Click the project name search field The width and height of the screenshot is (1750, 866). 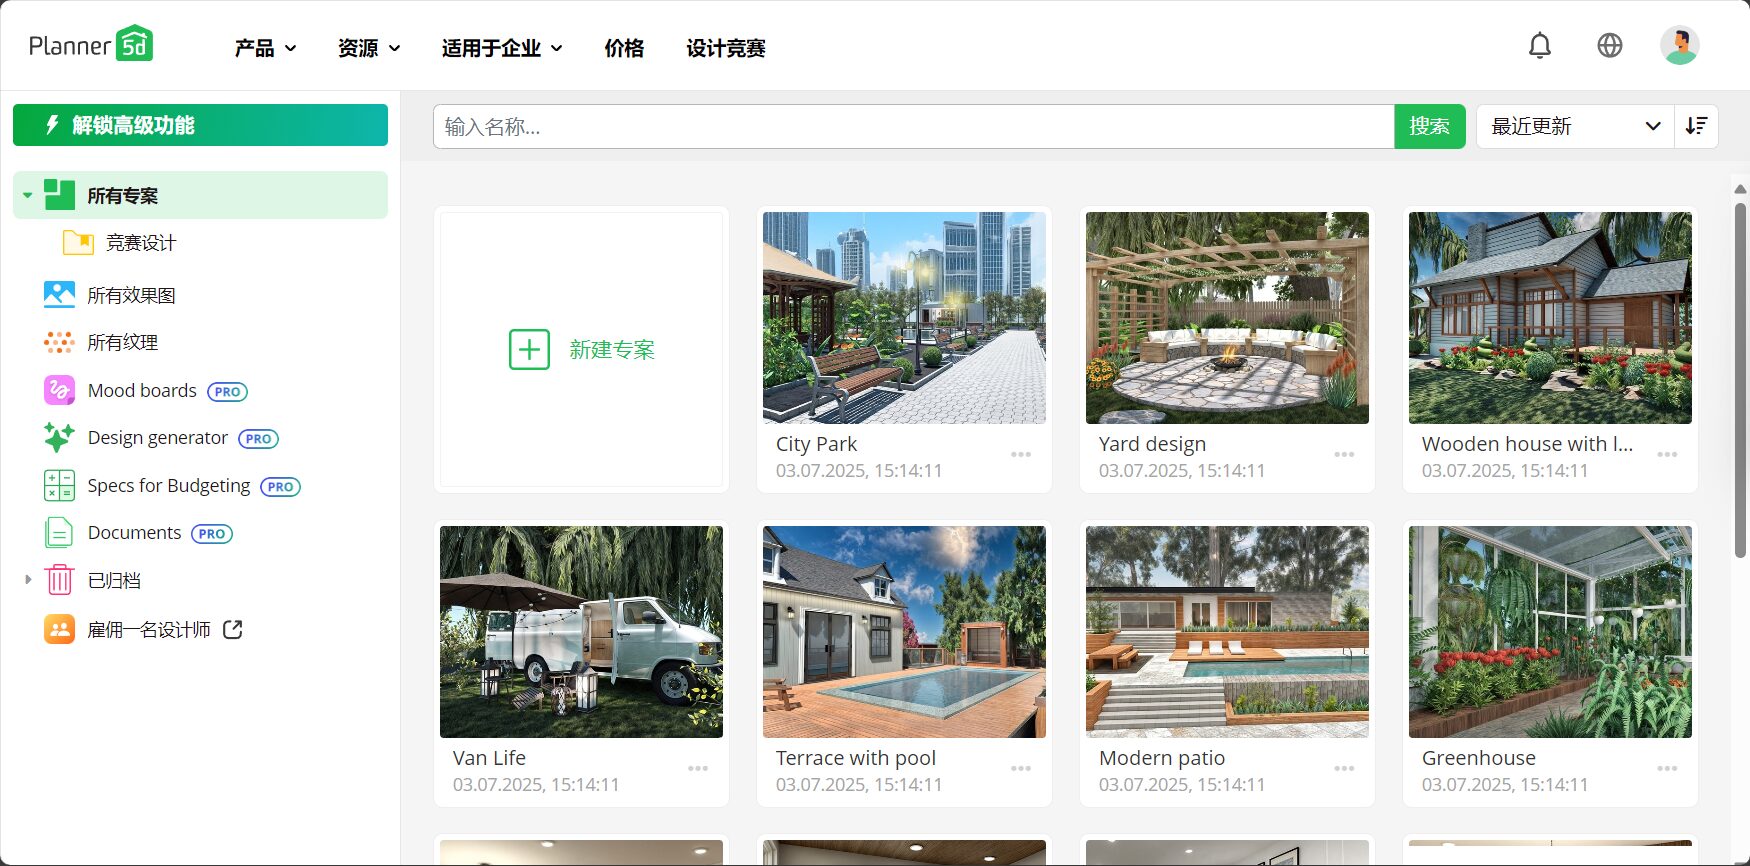914,126
